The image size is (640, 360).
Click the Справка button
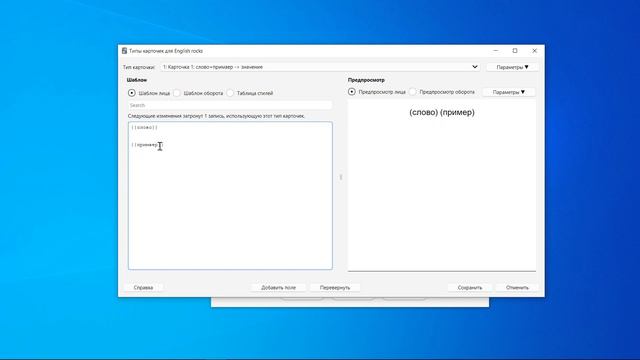coord(143,288)
